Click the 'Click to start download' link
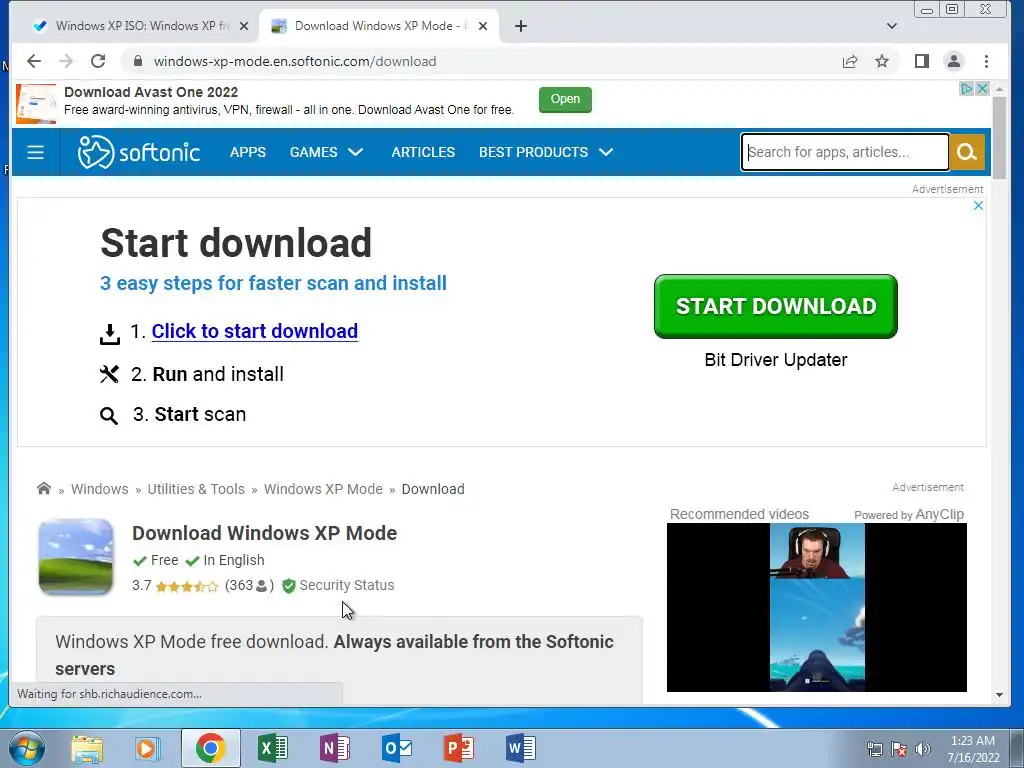The width and height of the screenshot is (1024, 768). click(x=255, y=331)
